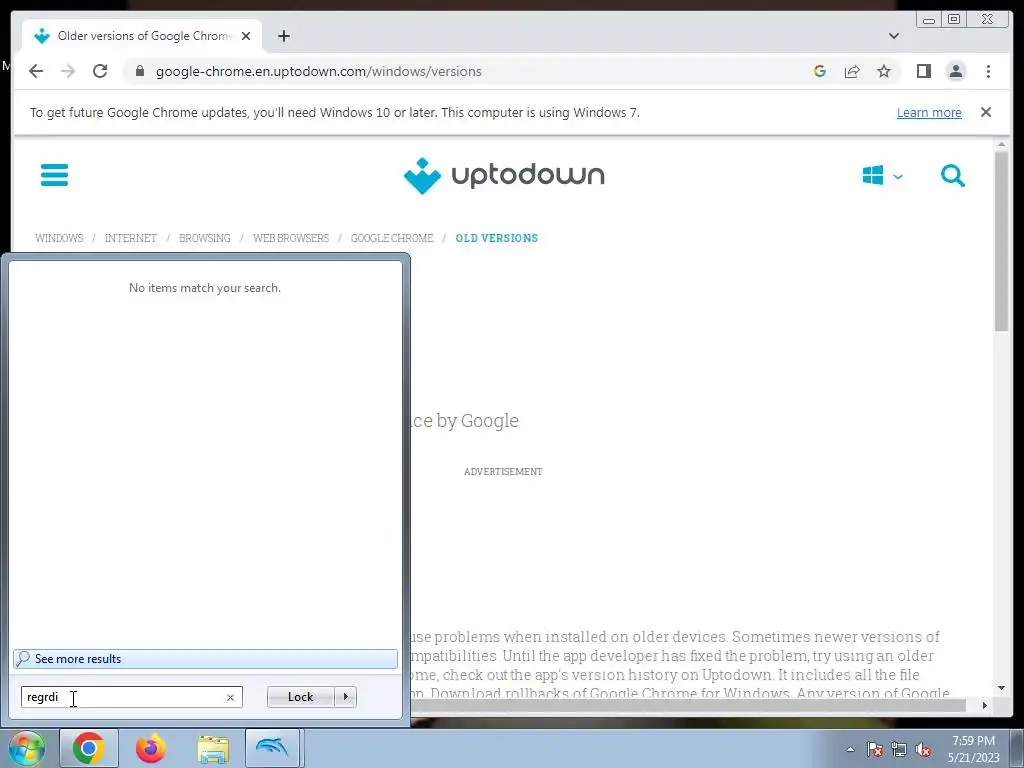Select the Older versions of Google Chrome tab

140,36
